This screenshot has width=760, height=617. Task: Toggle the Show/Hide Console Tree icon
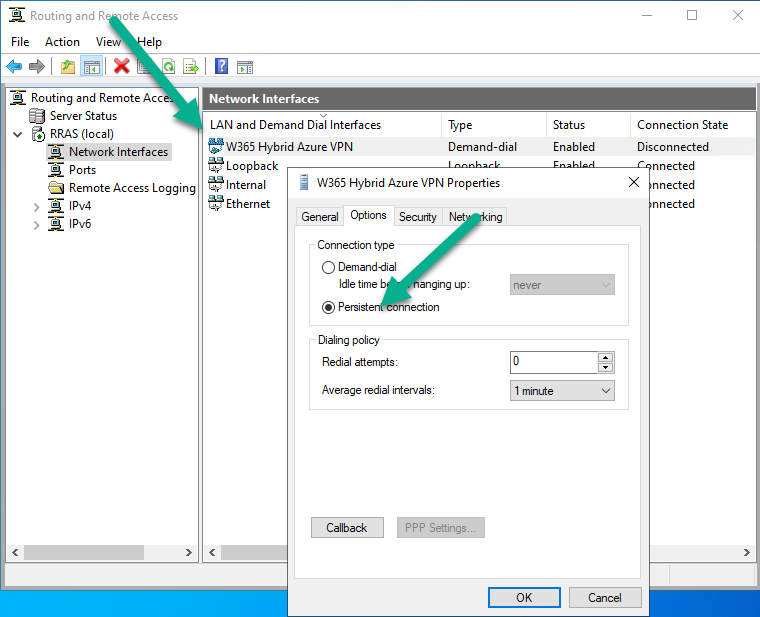point(92,66)
